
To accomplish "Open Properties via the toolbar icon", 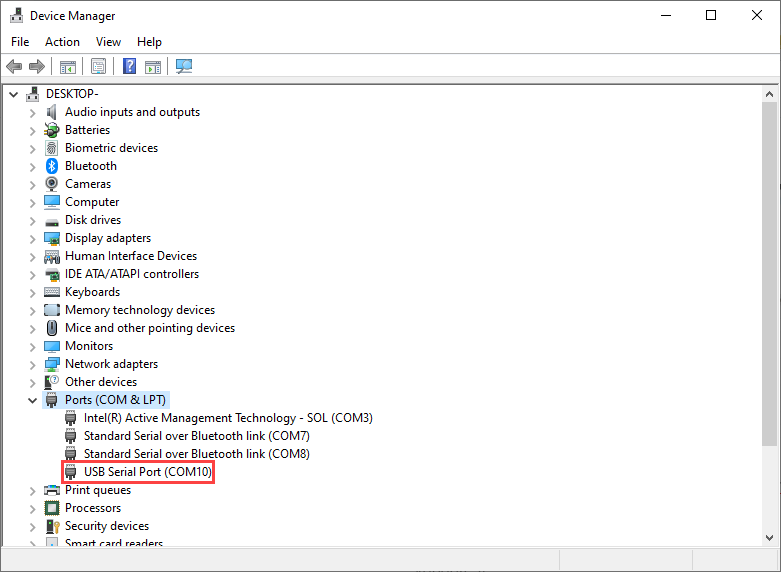I will coord(98,66).
